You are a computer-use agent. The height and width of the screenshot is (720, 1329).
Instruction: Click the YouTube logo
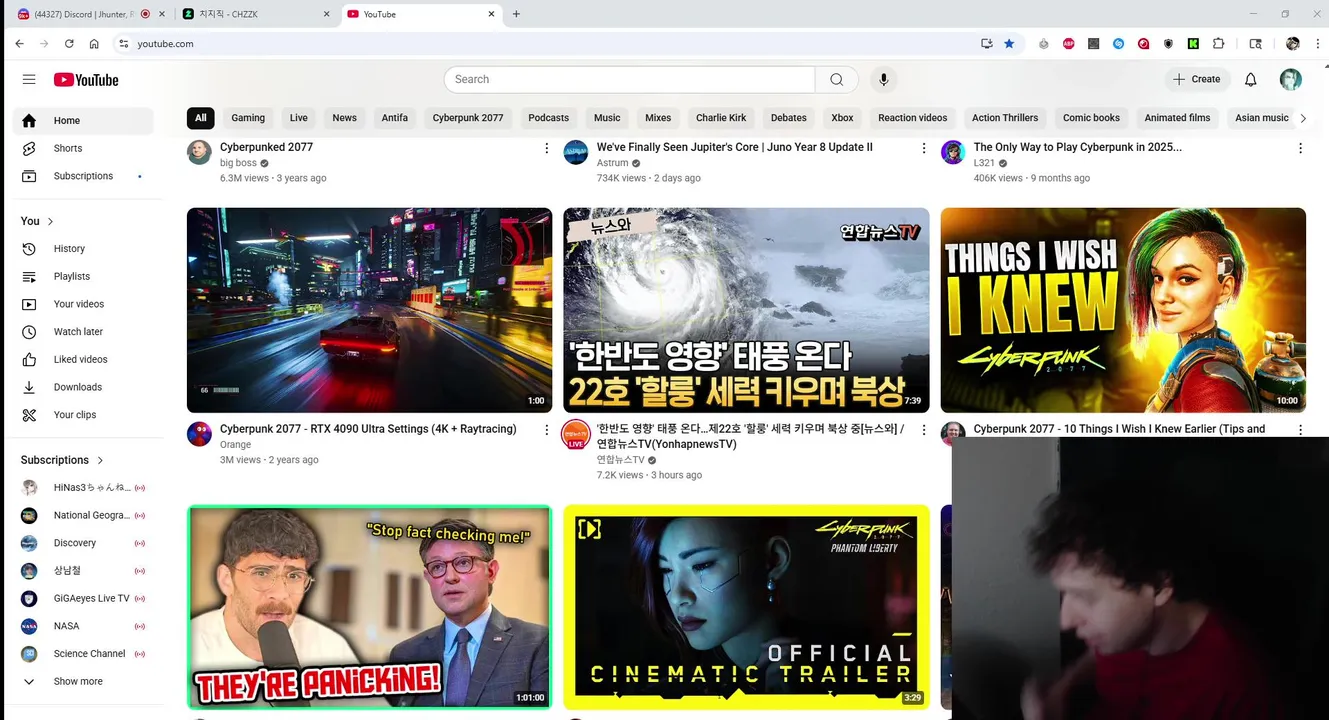pyautogui.click(x=86, y=79)
